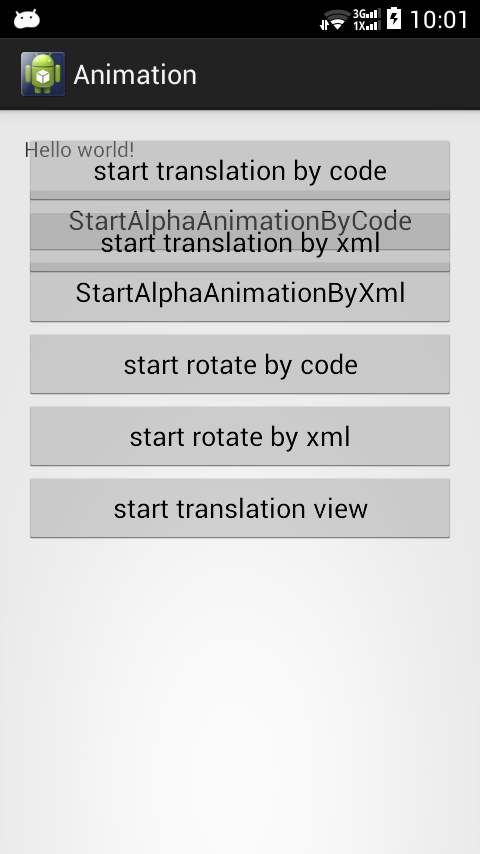
Task: Tap the Hello world! text label
Action: coord(80,150)
